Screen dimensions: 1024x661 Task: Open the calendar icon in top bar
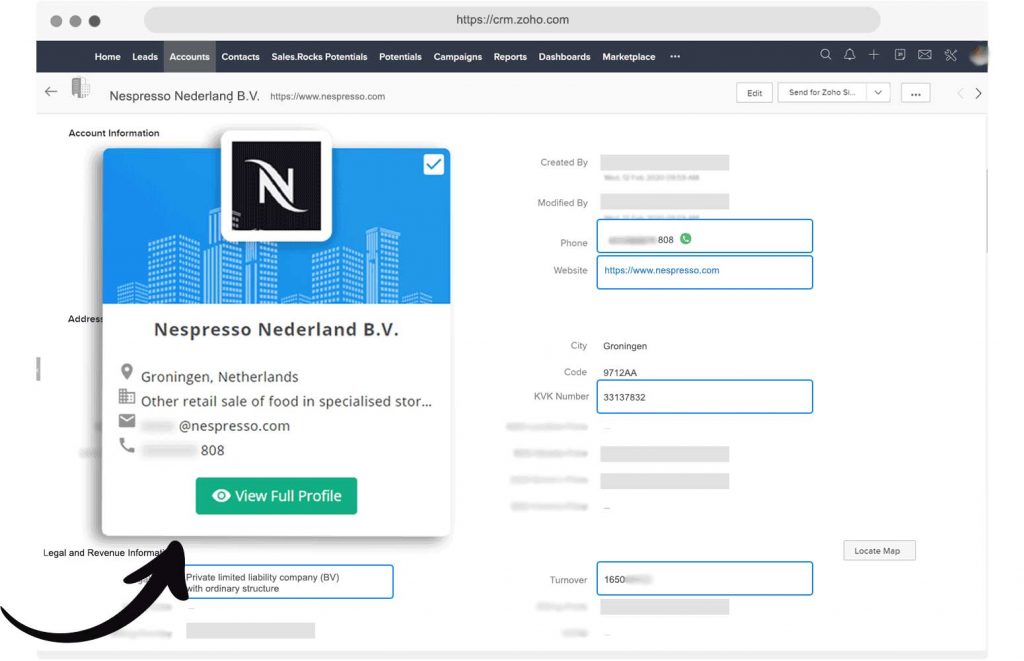(900, 56)
